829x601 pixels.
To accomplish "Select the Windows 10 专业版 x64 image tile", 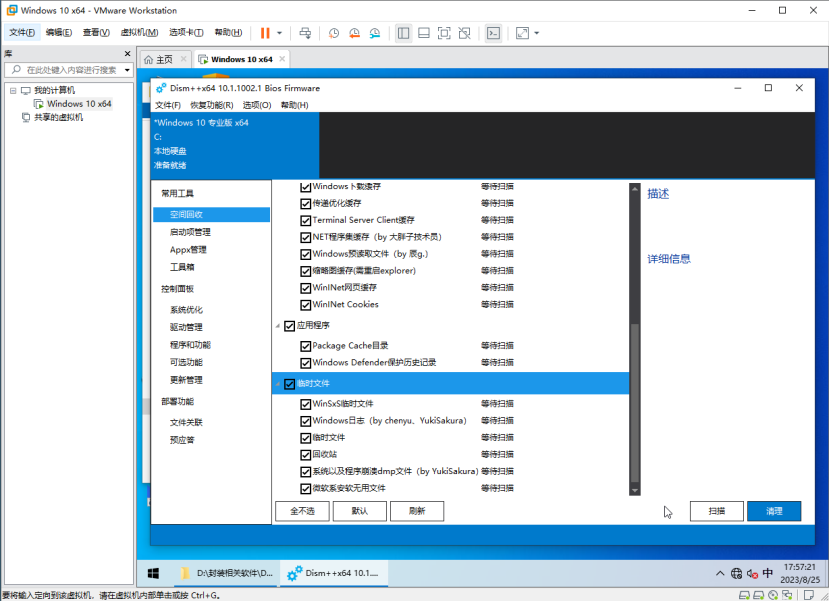I will (x=235, y=144).
